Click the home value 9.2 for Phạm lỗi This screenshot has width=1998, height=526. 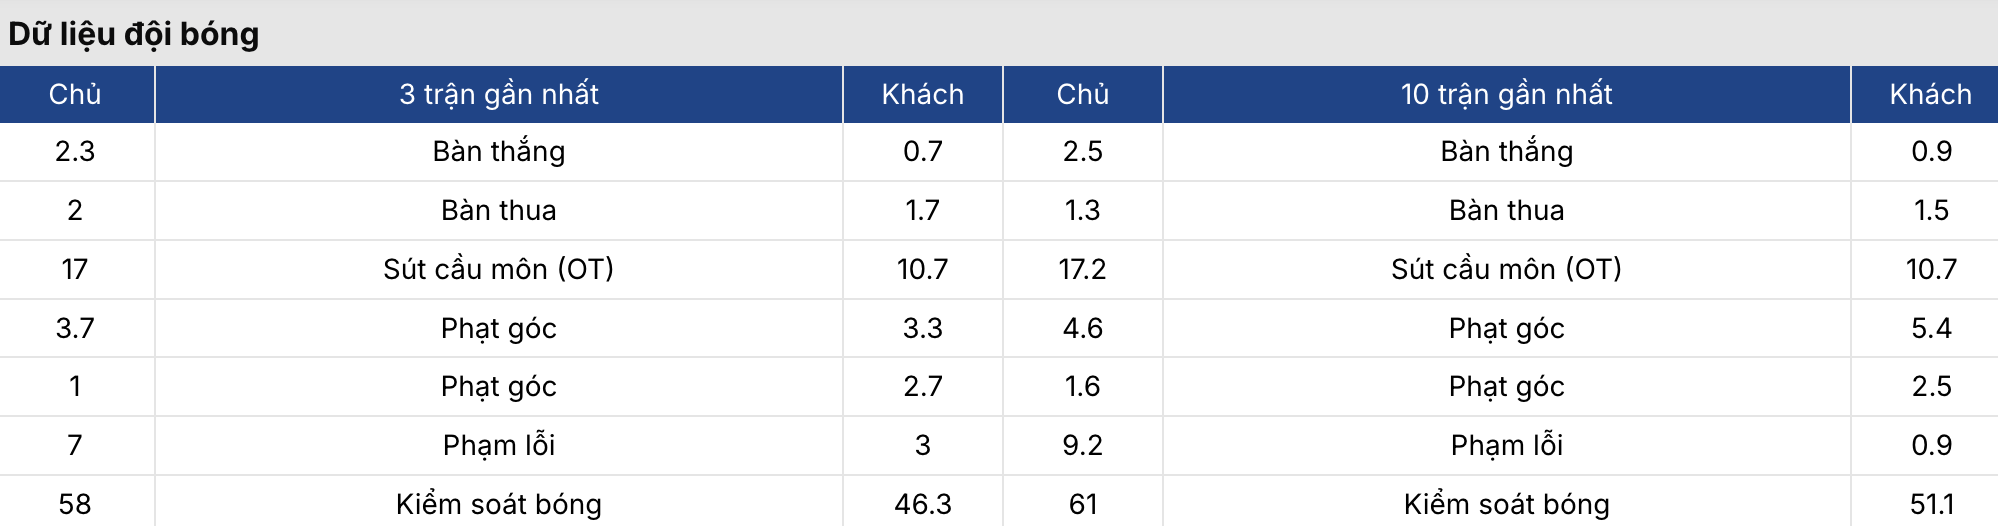tap(1083, 445)
